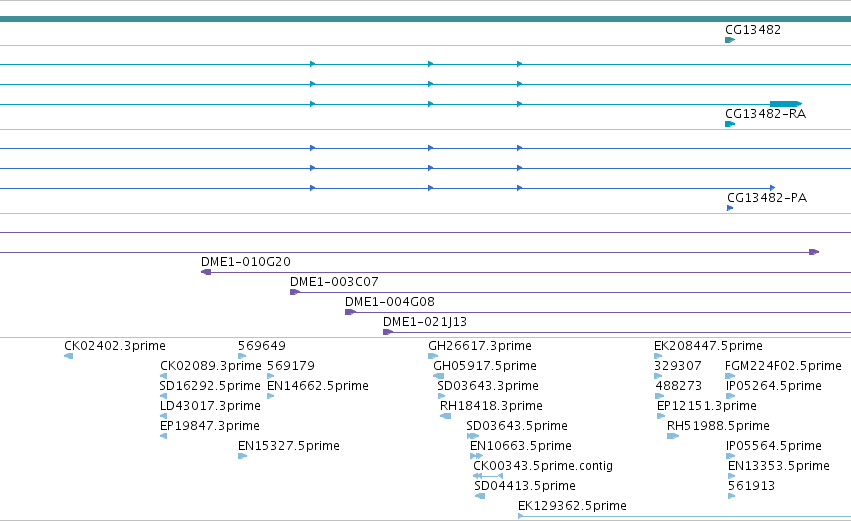Click the GH26617.3prime arrow glyph

tap(433, 357)
